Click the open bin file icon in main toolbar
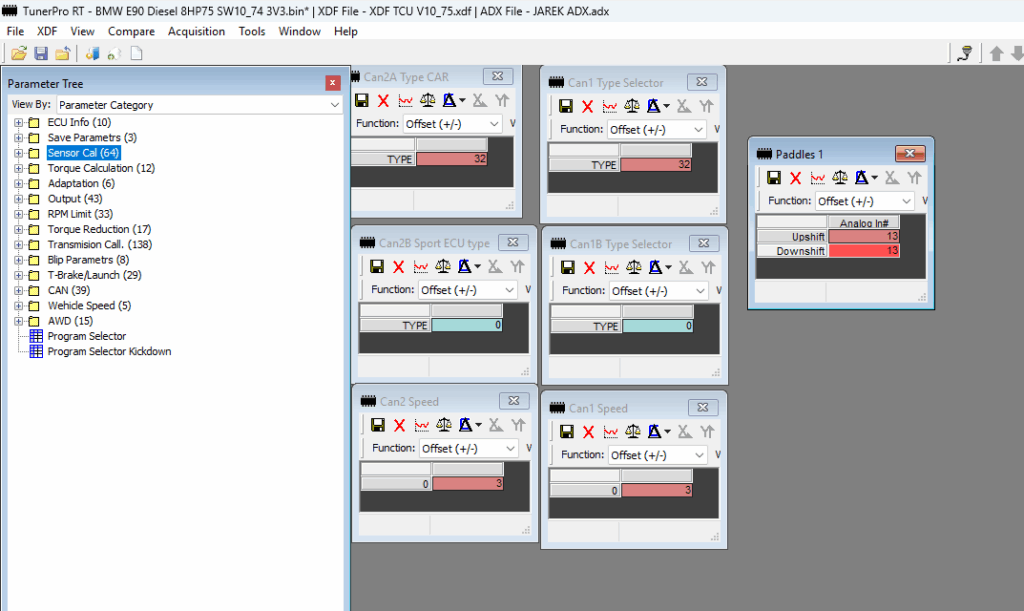The image size is (1024, 611). point(19,53)
